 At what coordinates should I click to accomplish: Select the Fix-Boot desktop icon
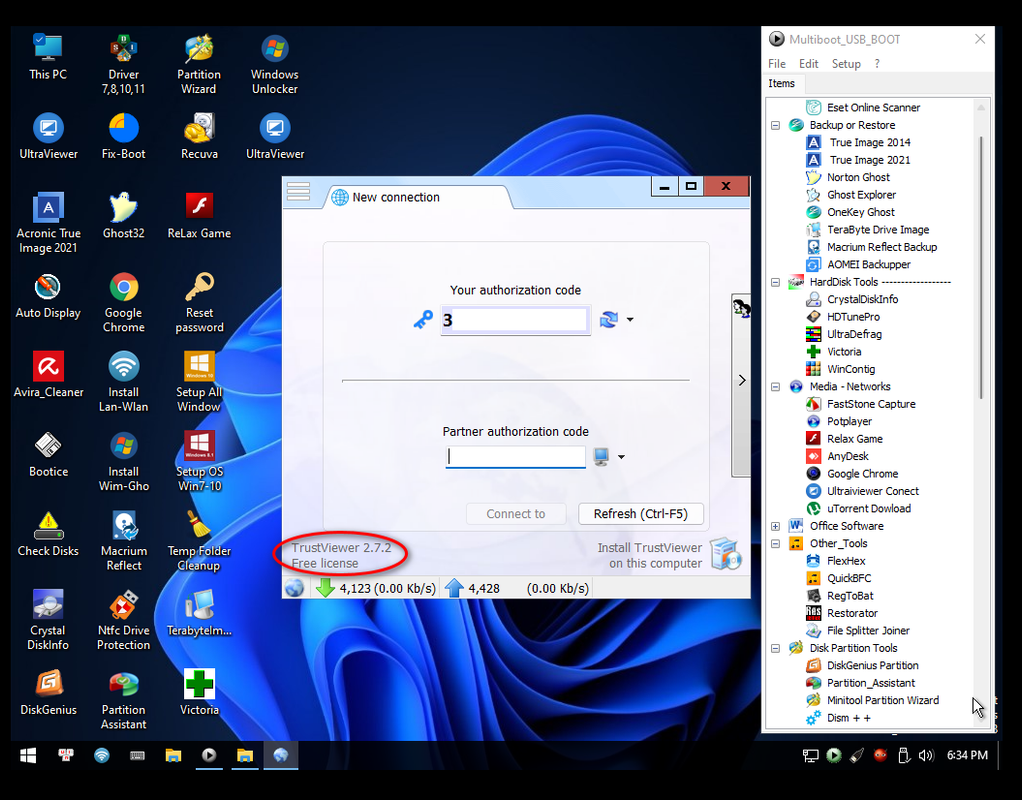pyautogui.click(x=123, y=136)
